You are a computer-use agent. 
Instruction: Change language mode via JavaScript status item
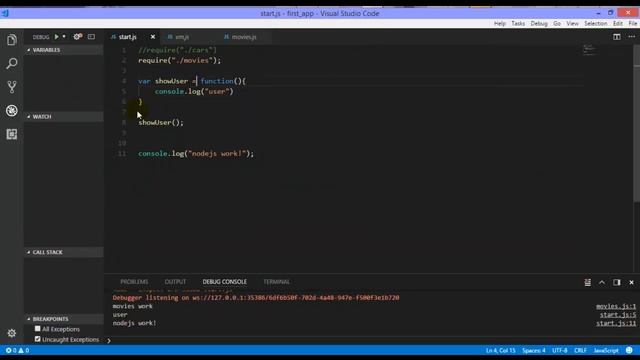(606, 351)
